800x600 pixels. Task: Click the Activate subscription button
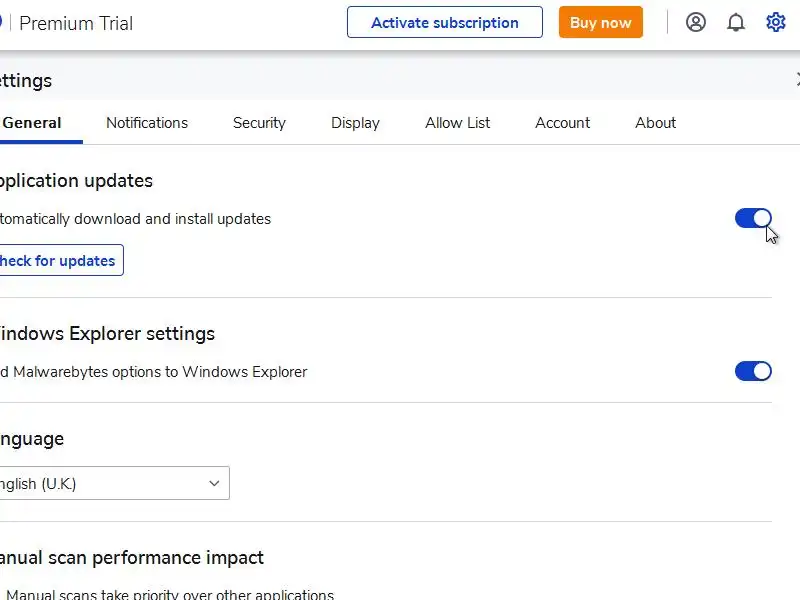444,22
